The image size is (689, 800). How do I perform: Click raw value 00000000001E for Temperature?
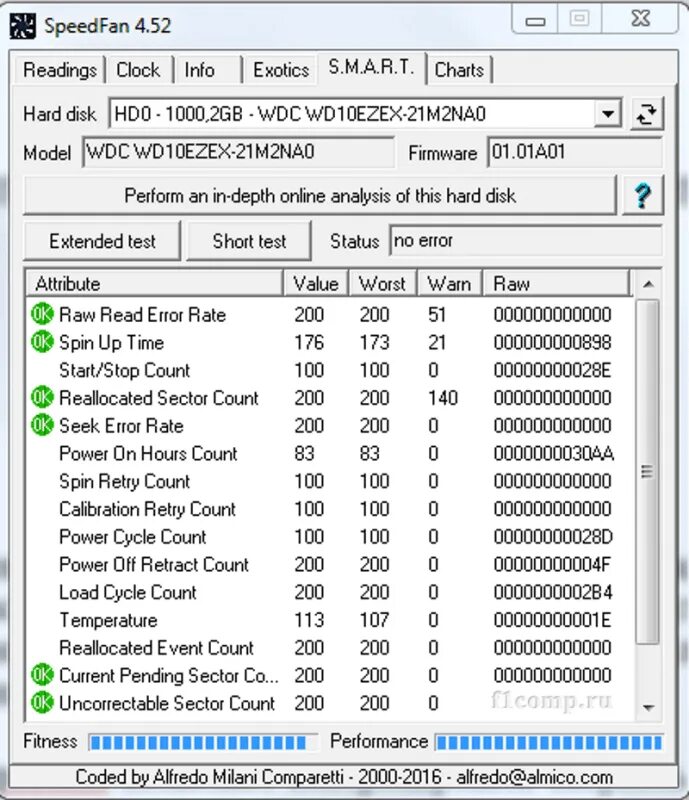[552, 619]
